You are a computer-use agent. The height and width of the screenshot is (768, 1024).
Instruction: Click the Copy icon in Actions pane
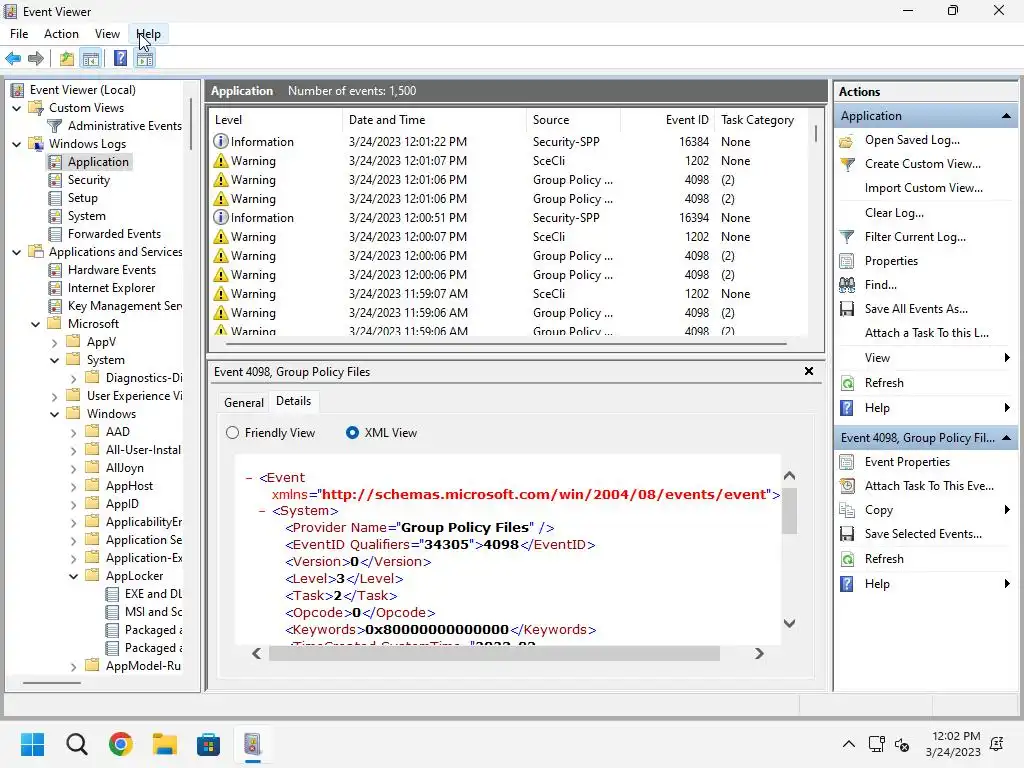coord(846,510)
